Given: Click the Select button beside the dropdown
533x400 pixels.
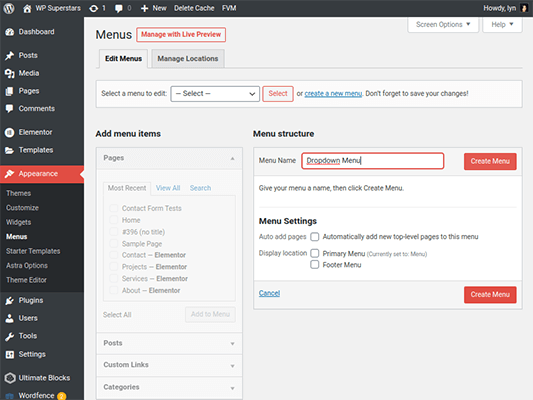Looking at the screenshot, I should tap(278, 94).
